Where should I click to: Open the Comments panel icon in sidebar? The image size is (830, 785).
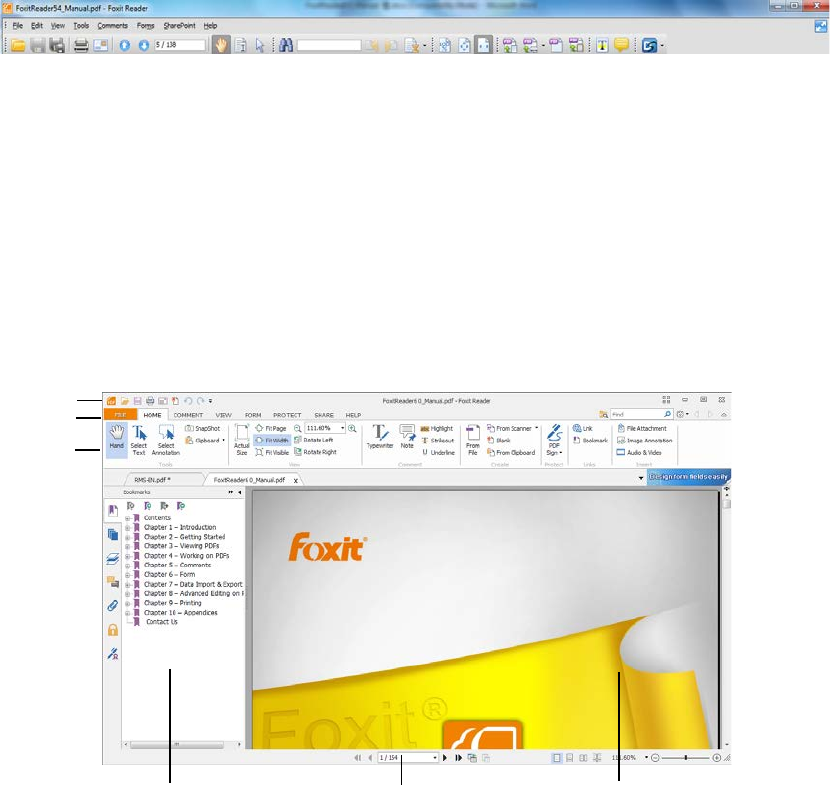tap(113, 582)
